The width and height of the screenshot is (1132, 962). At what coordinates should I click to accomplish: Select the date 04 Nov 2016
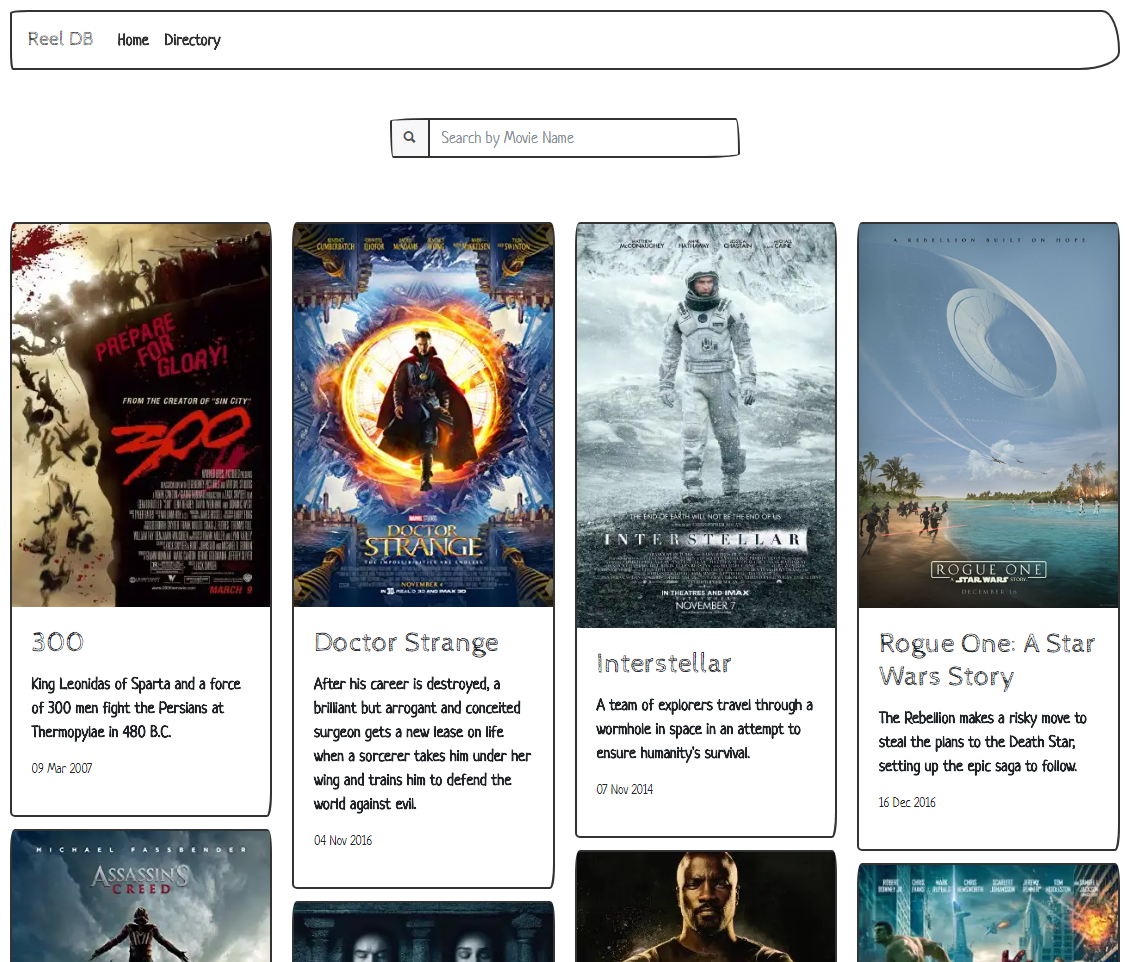[343, 841]
